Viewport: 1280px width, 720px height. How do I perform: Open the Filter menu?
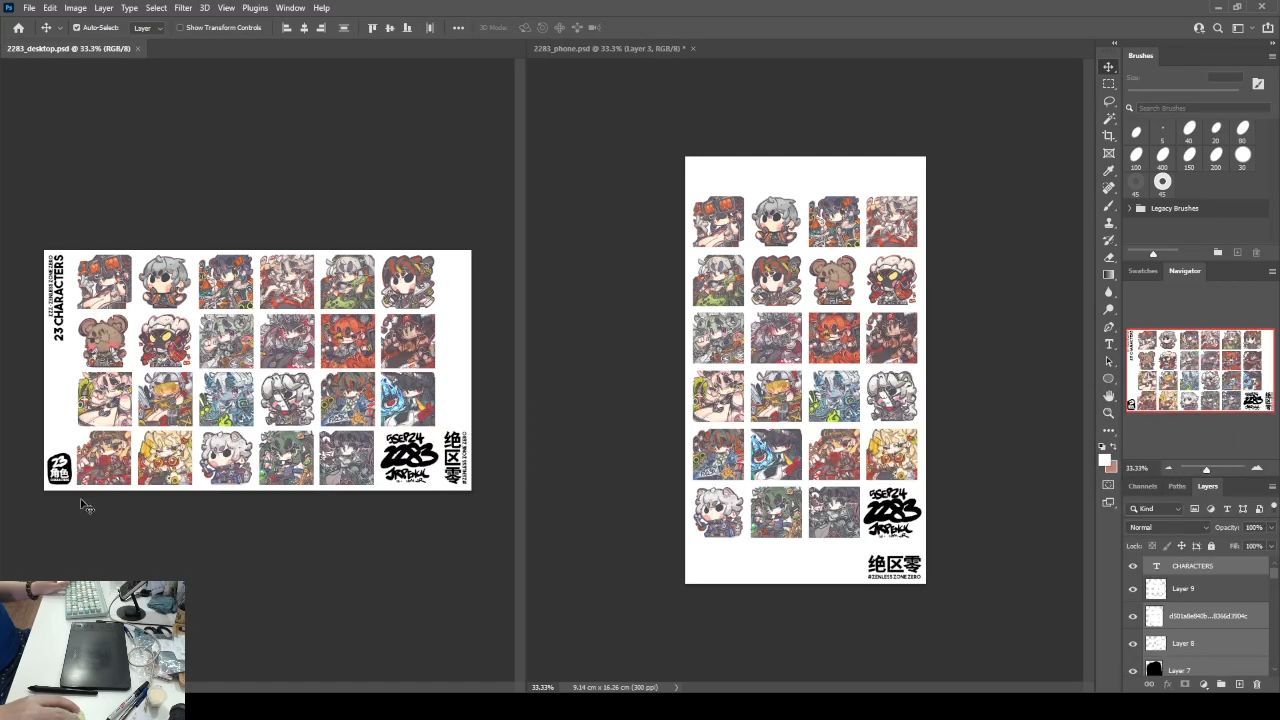click(183, 8)
